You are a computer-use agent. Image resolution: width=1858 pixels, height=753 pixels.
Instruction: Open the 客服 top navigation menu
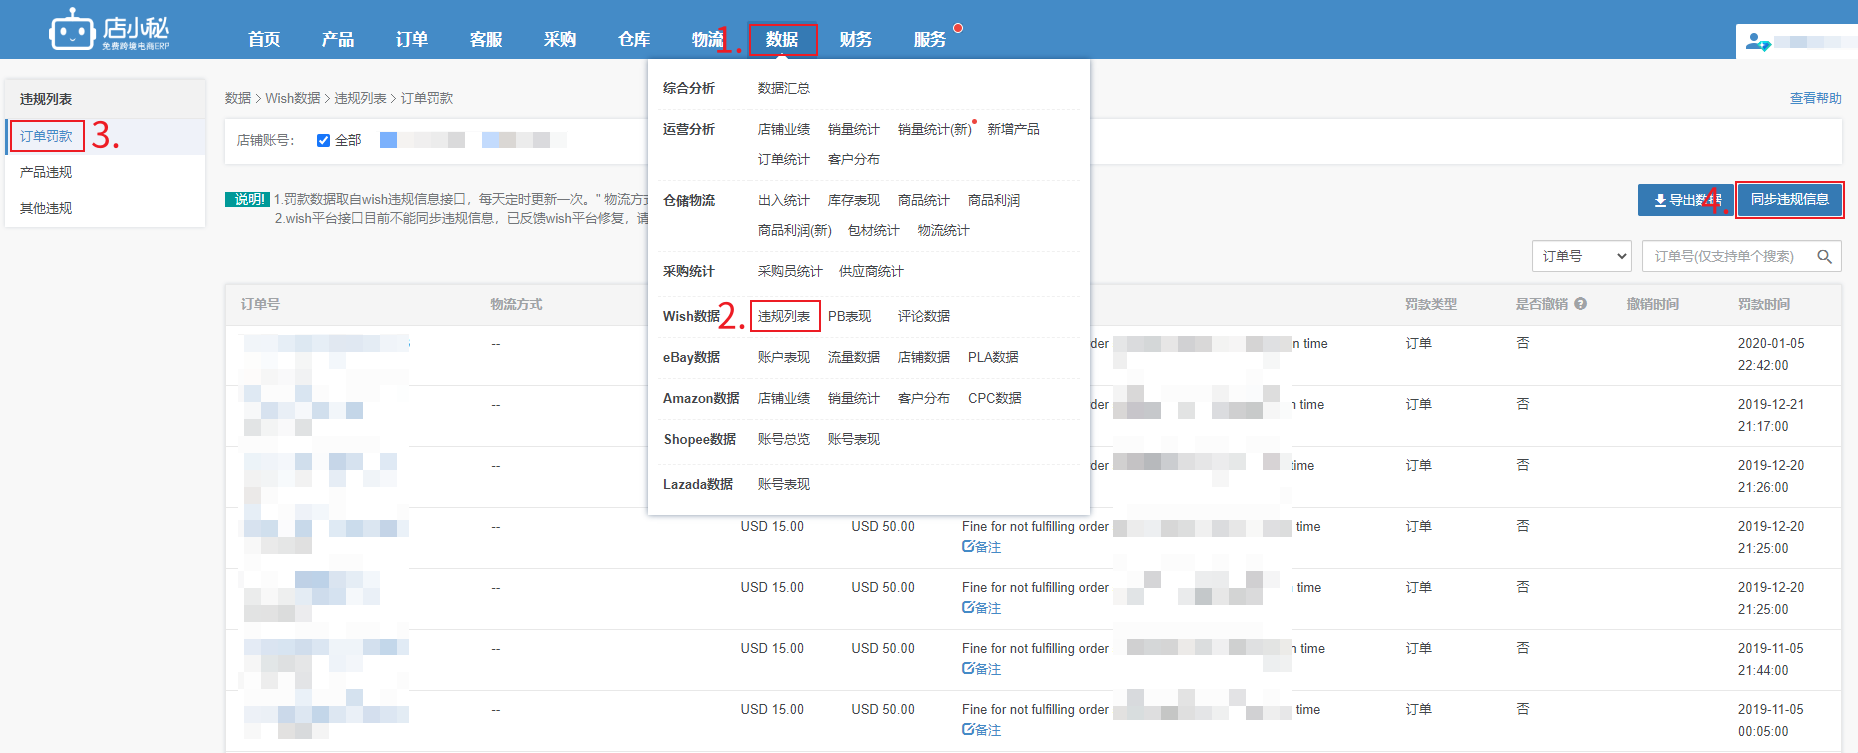tap(486, 39)
